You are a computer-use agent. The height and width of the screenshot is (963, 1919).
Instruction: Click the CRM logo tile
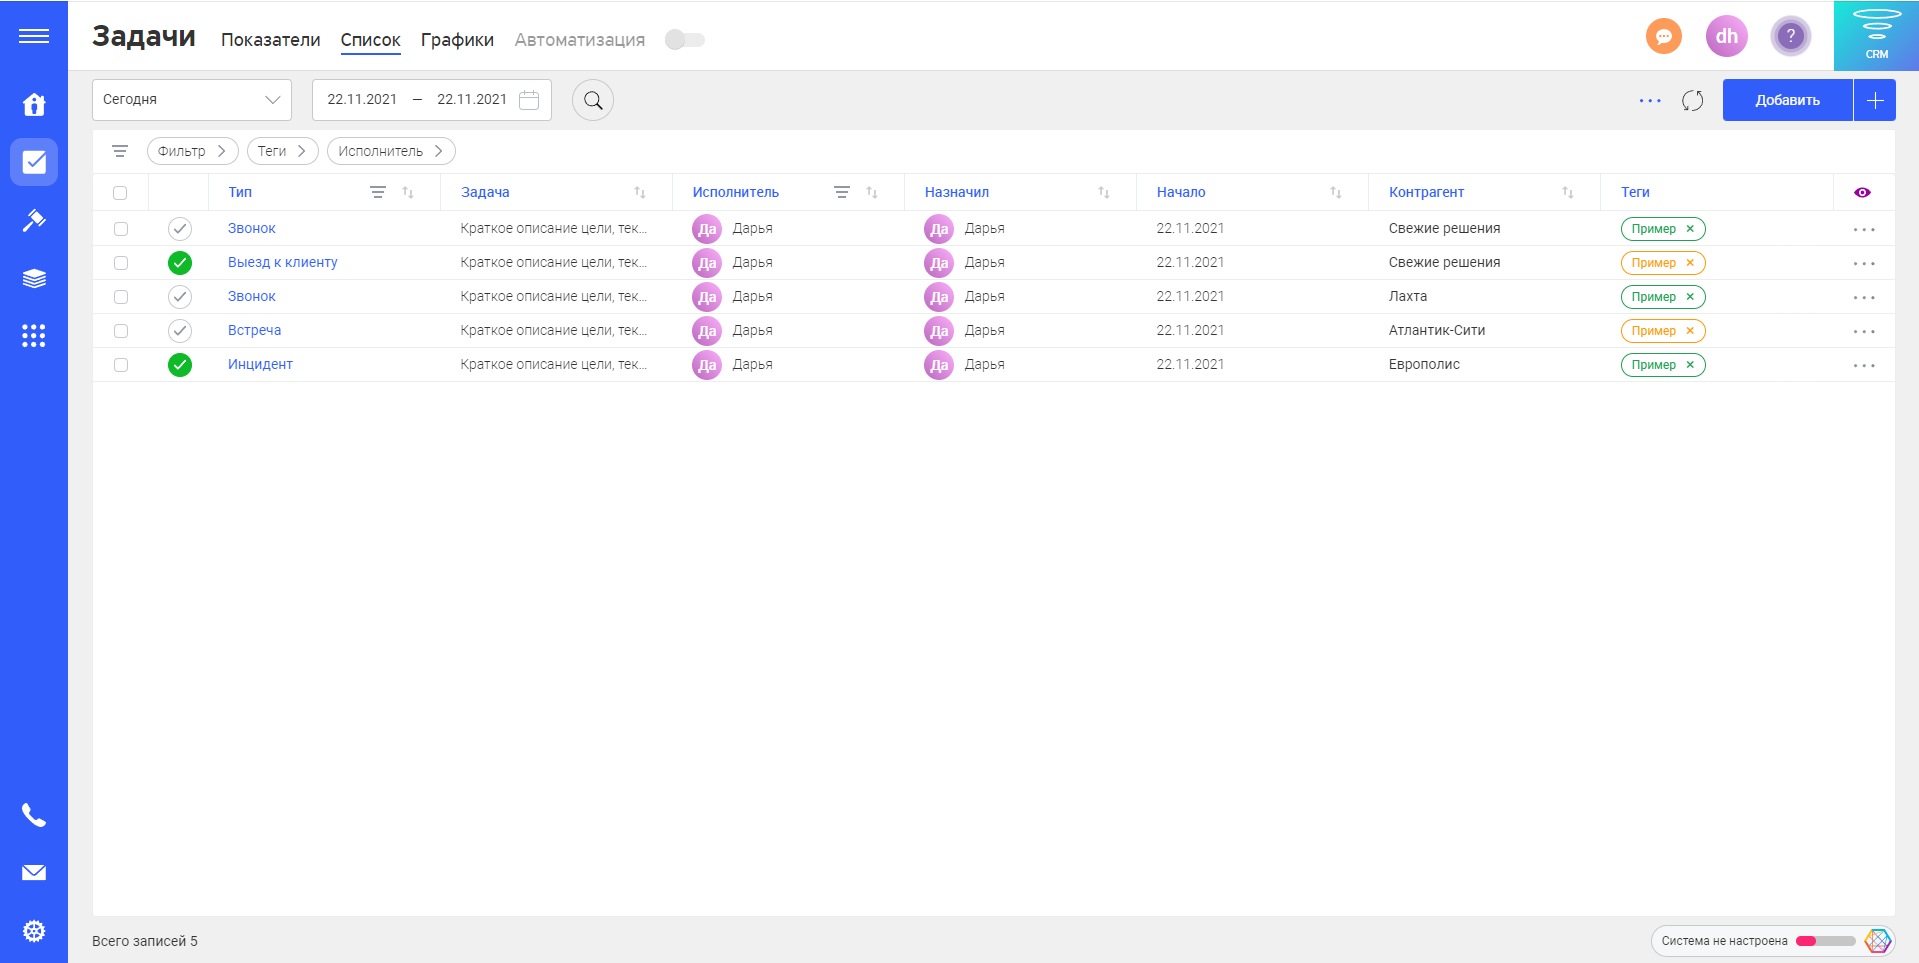click(x=1876, y=36)
